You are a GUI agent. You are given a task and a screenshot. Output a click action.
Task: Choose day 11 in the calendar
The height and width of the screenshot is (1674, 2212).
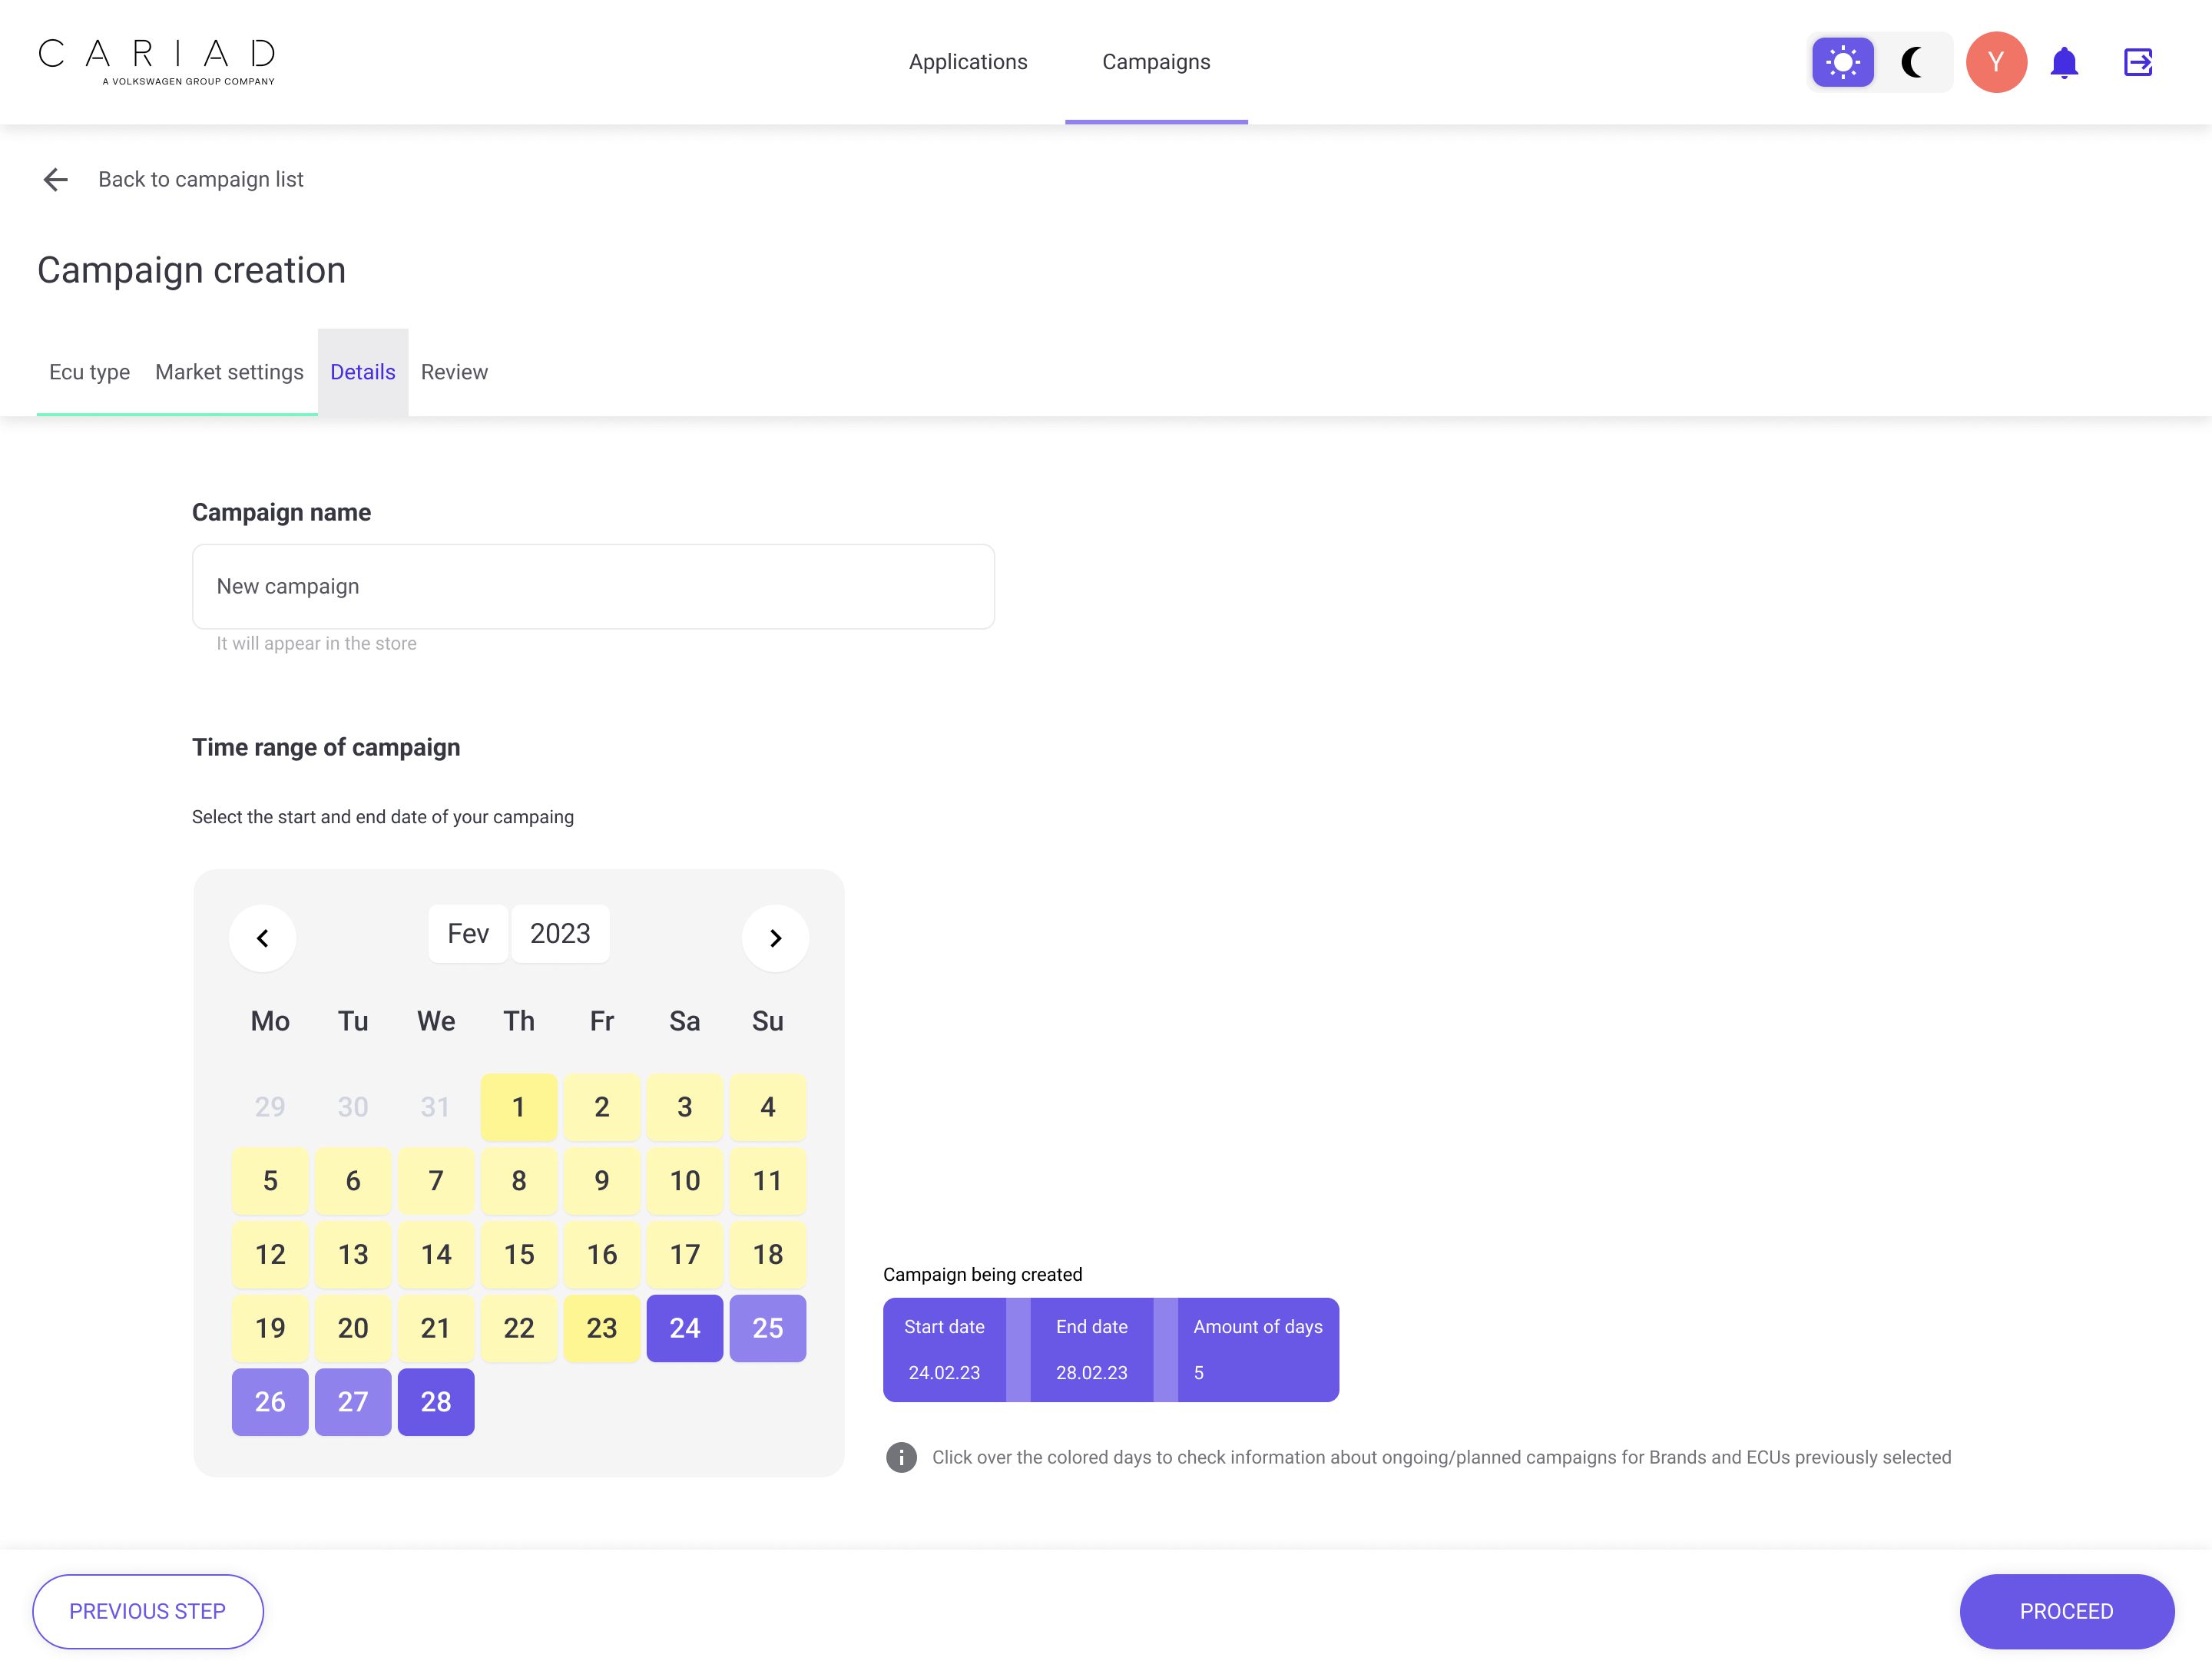tap(768, 1181)
